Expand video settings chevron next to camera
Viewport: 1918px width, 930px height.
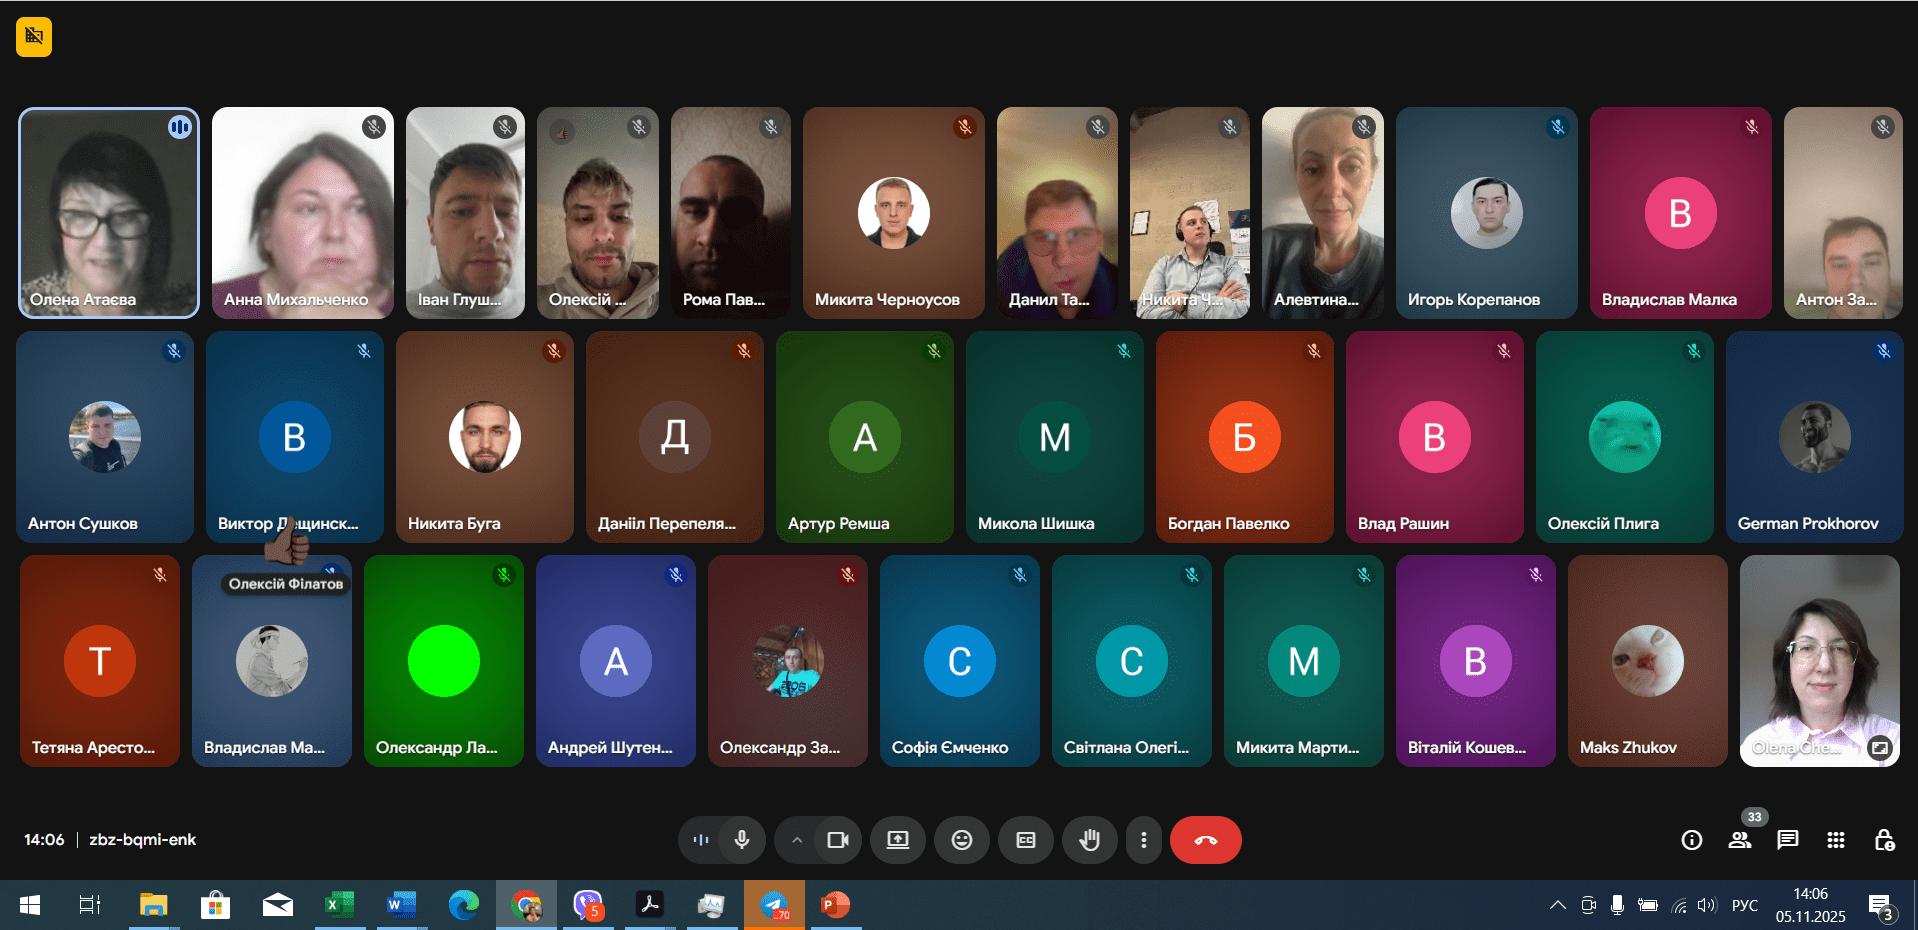pyautogui.click(x=797, y=840)
